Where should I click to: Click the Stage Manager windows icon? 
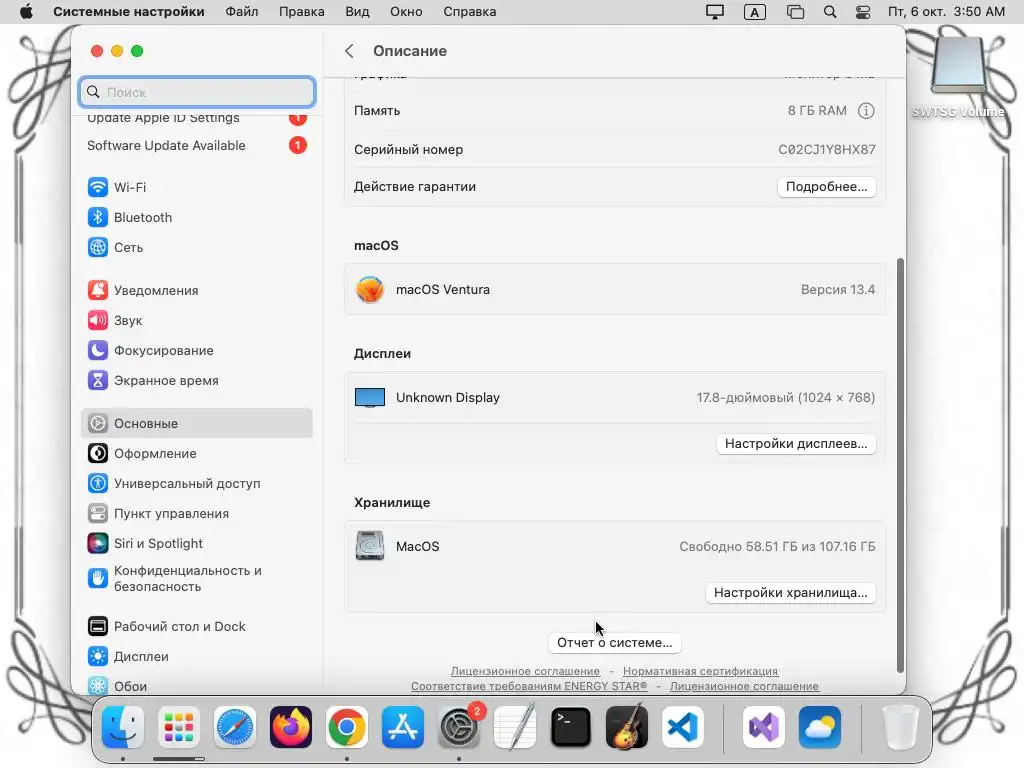coord(795,12)
